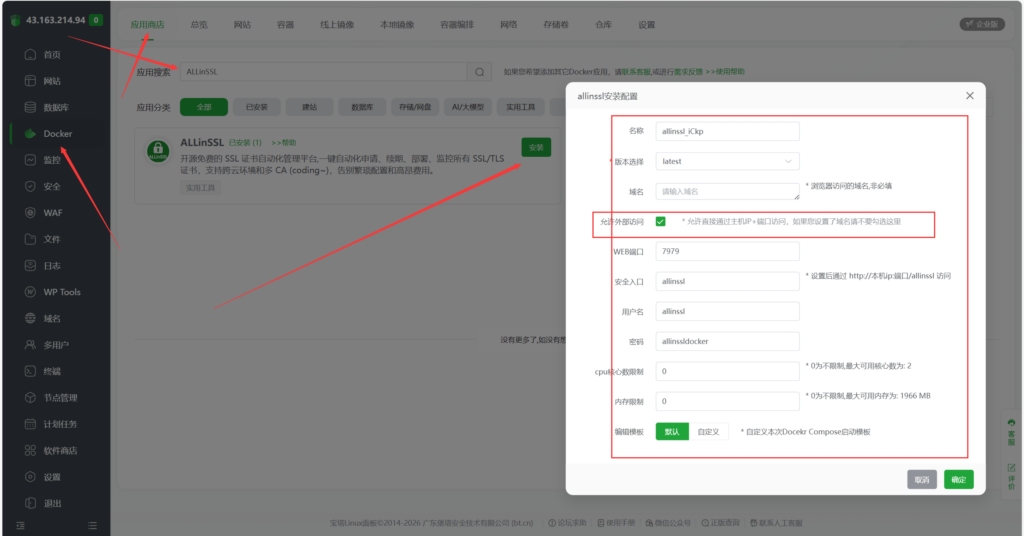Switch to the 总览 tab
The height and width of the screenshot is (536, 1024).
click(x=199, y=25)
